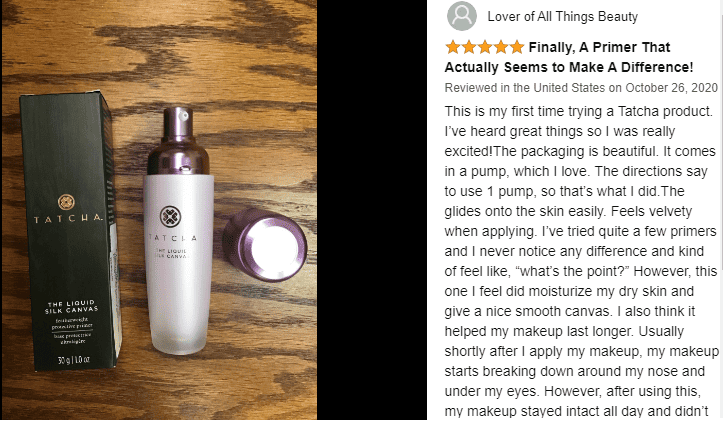Click the last gold star in the rating

pyautogui.click(x=517, y=47)
